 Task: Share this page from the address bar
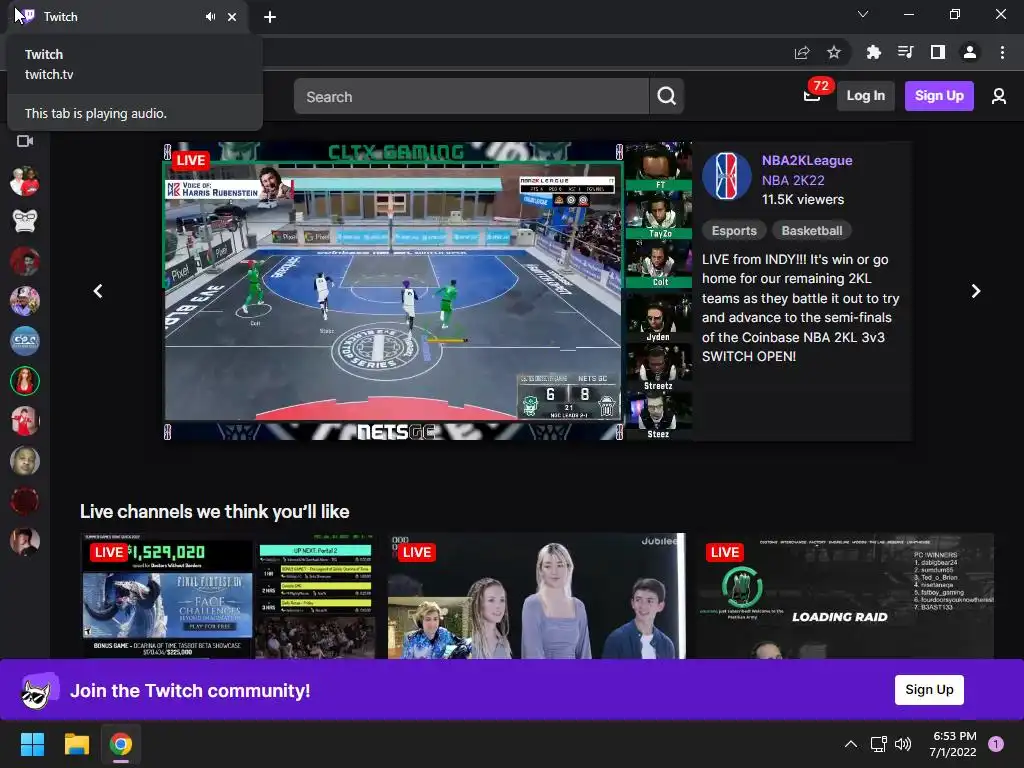(x=802, y=52)
